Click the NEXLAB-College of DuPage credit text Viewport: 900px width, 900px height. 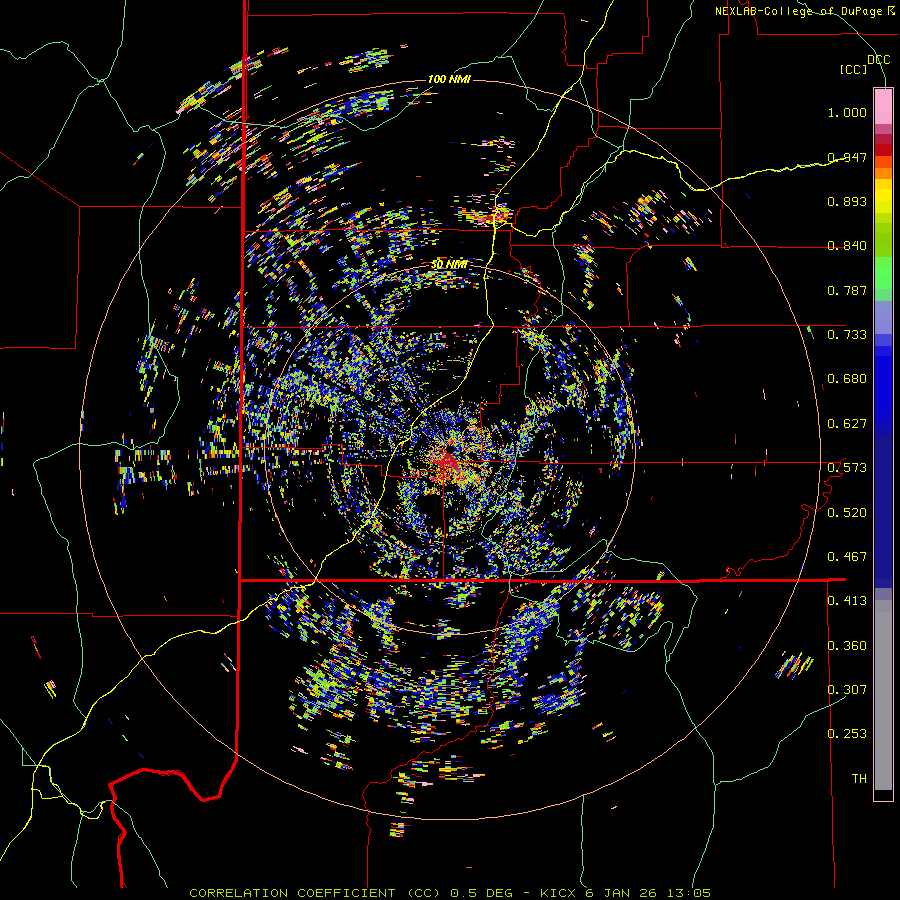[804, 11]
